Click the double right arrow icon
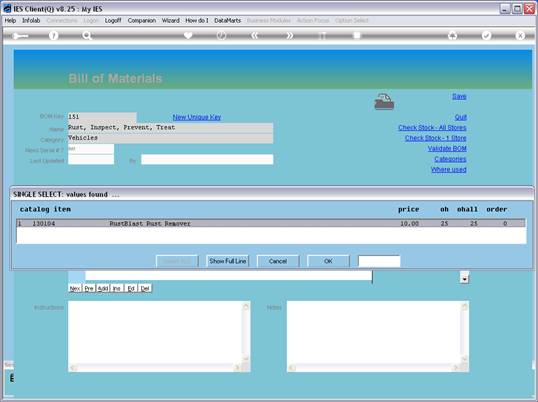The width and height of the screenshot is (538, 402). point(290,35)
